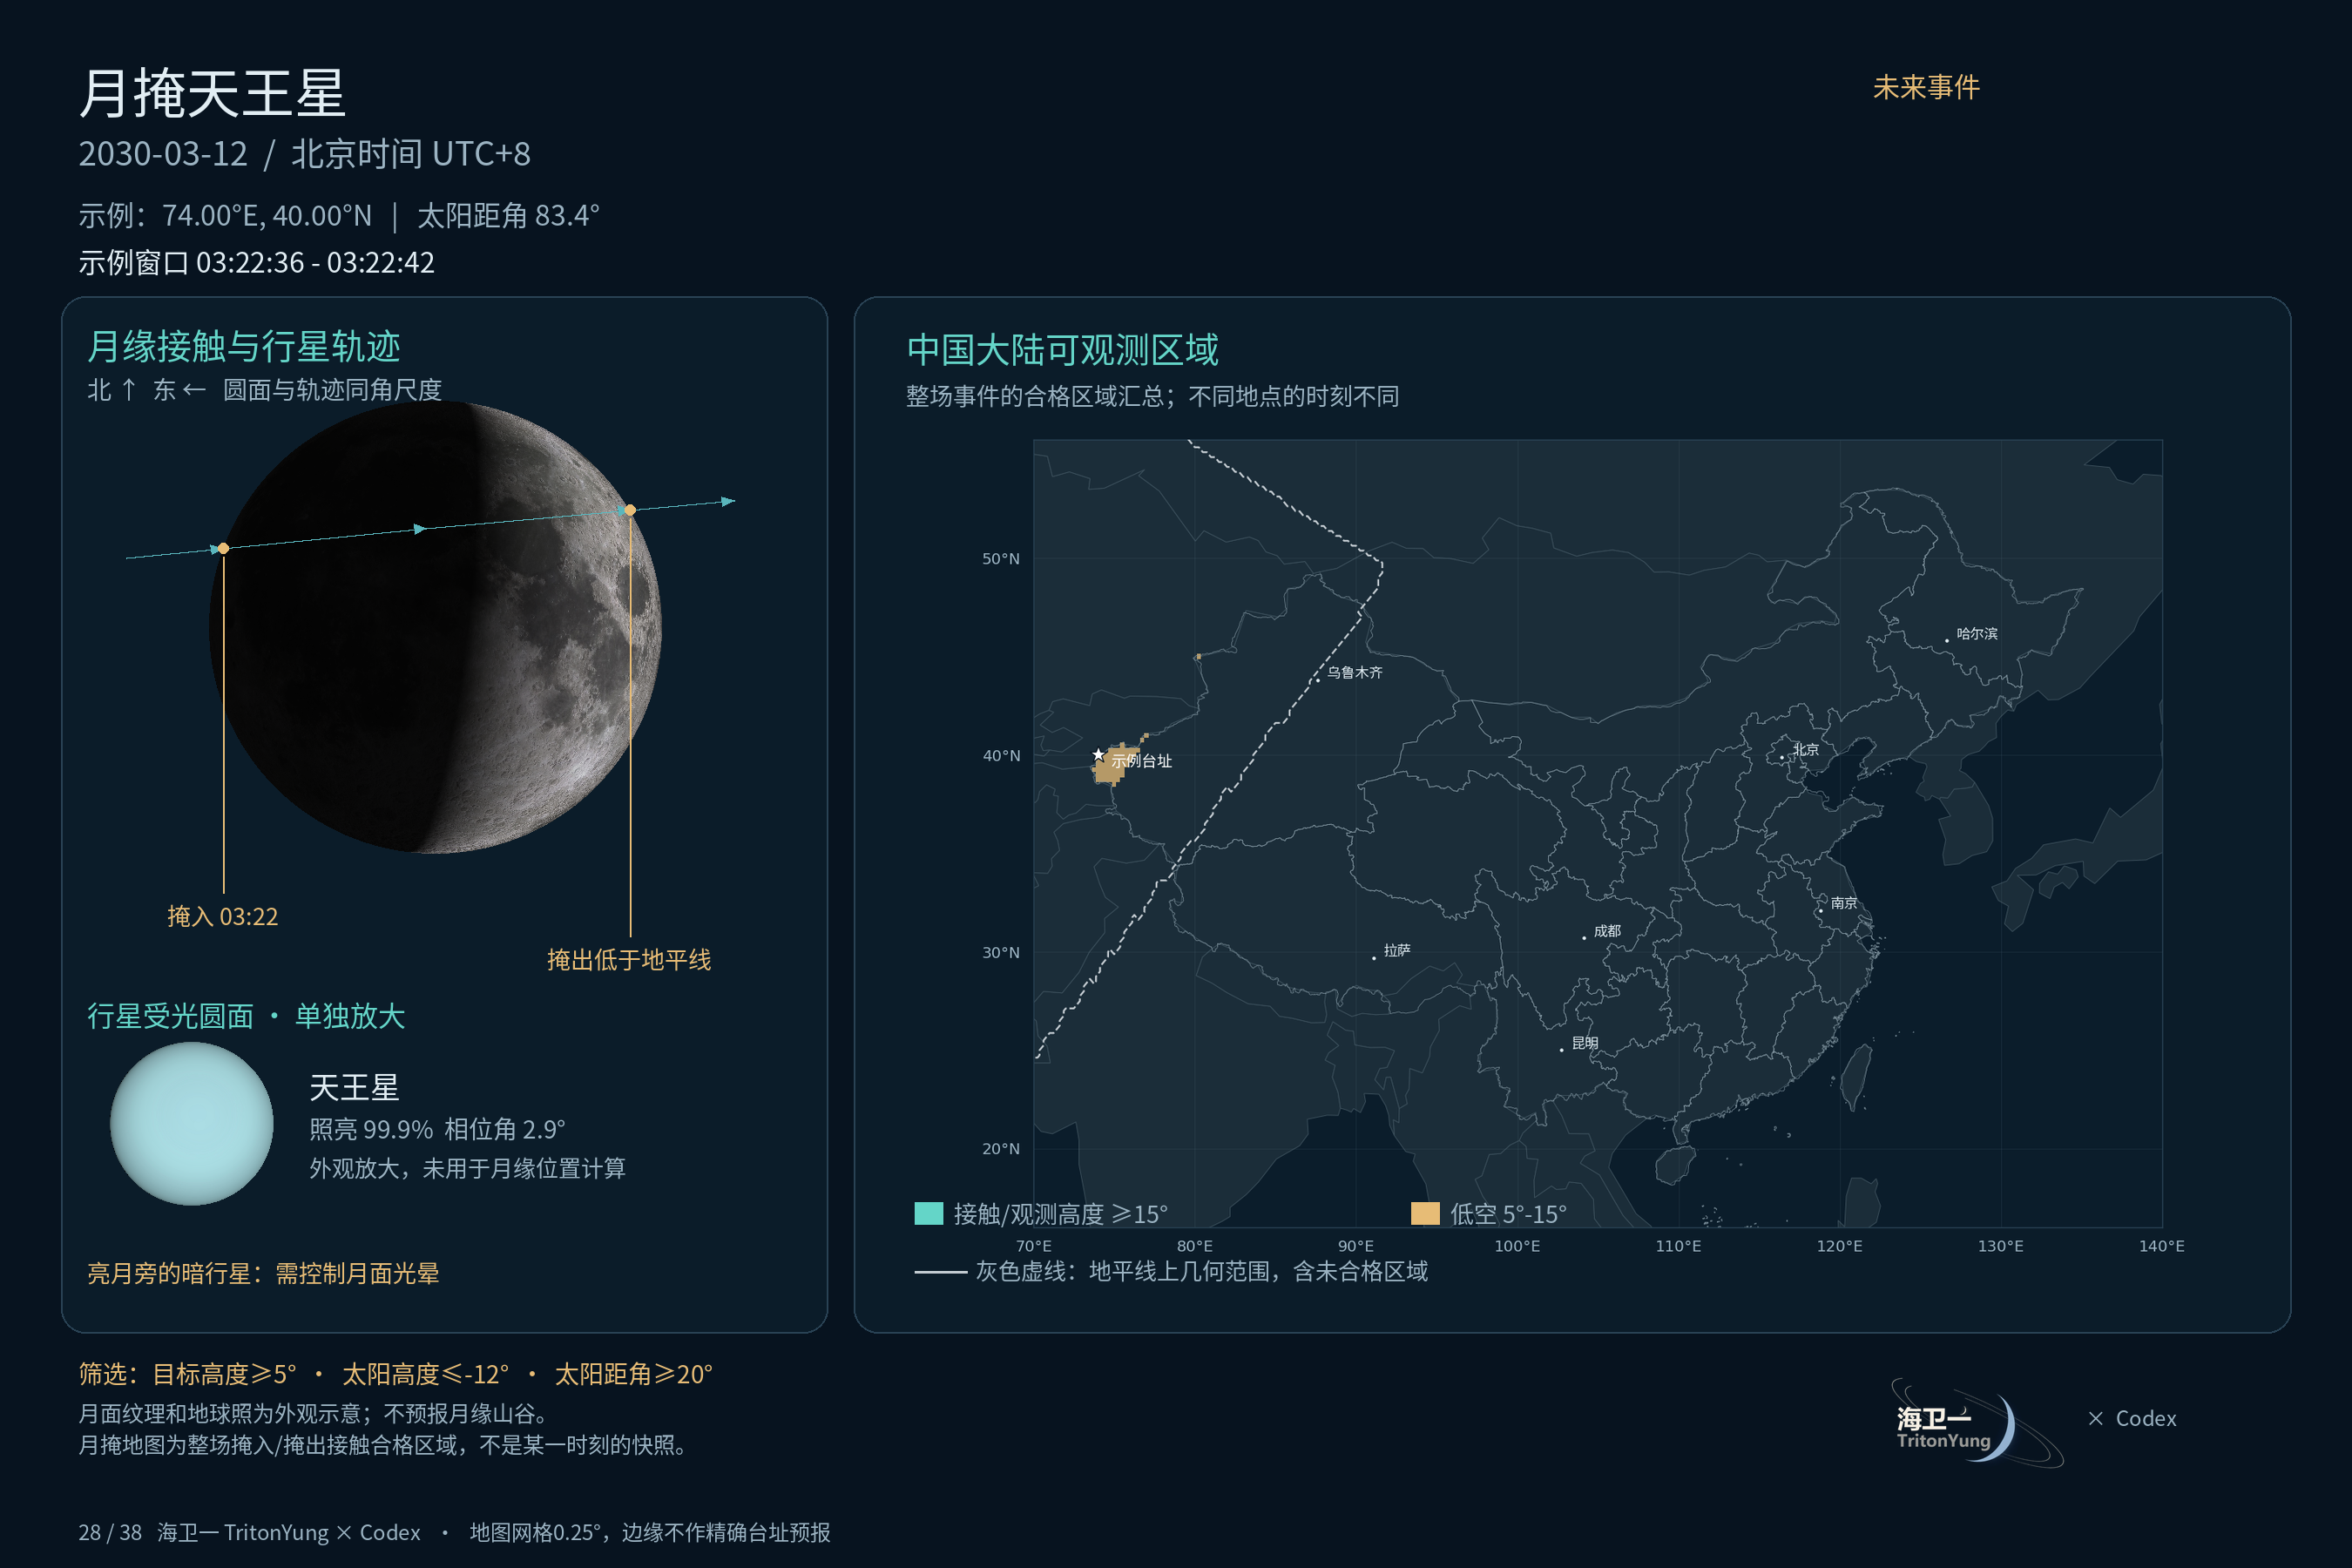
Task: Click the 行星受光圆面・单独放大 heading
Action: coord(246,1016)
